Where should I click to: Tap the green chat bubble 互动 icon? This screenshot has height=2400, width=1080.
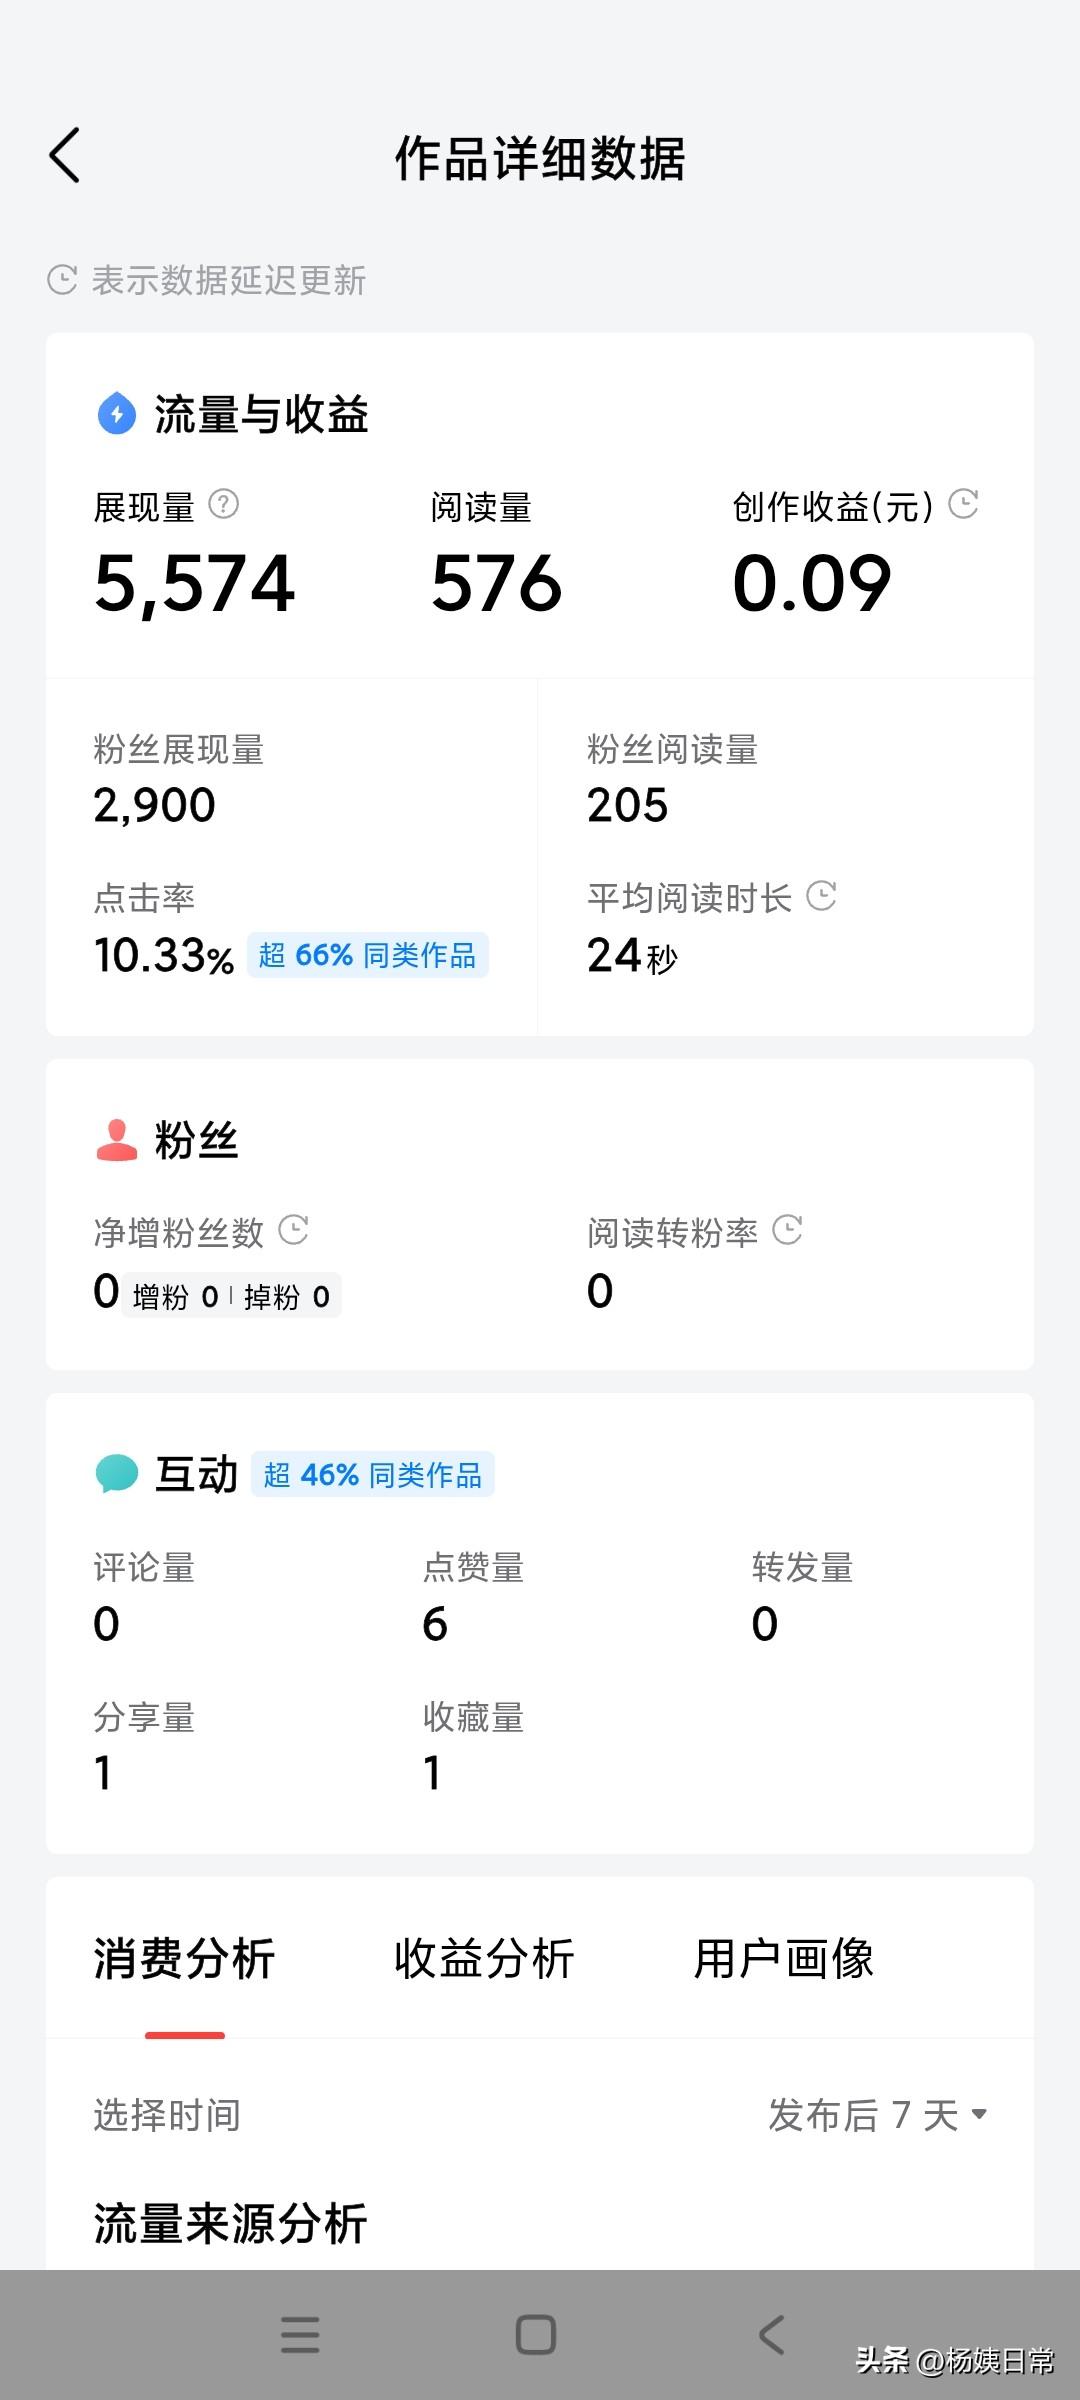(x=117, y=1474)
